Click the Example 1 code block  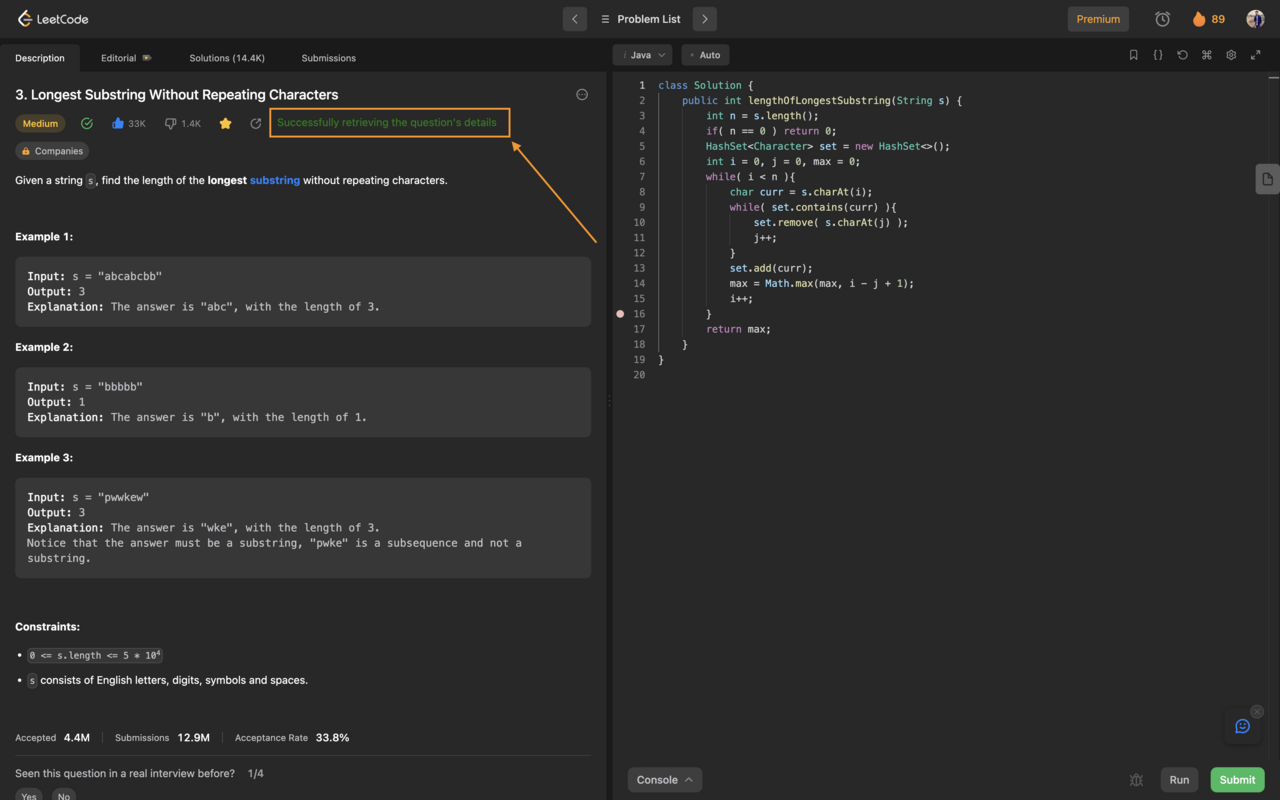(303, 292)
